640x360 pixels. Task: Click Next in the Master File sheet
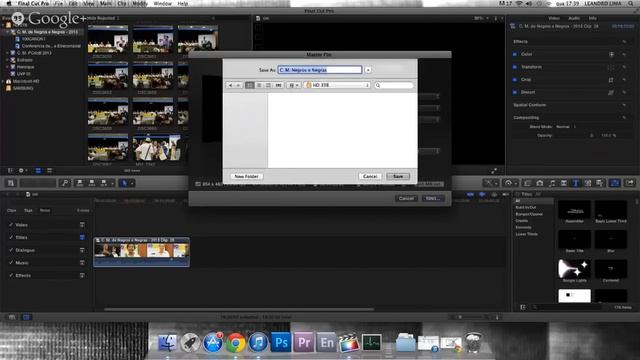pyautogui.click(x=433, y=198)
